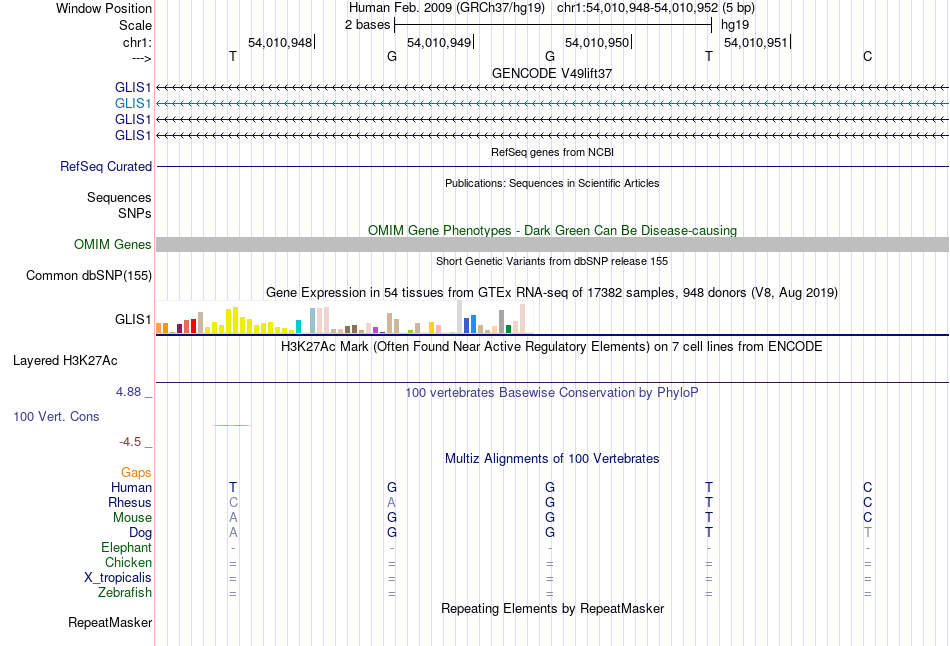Click the purple bar in the GLIS1 expression chart

pos(376,330)
